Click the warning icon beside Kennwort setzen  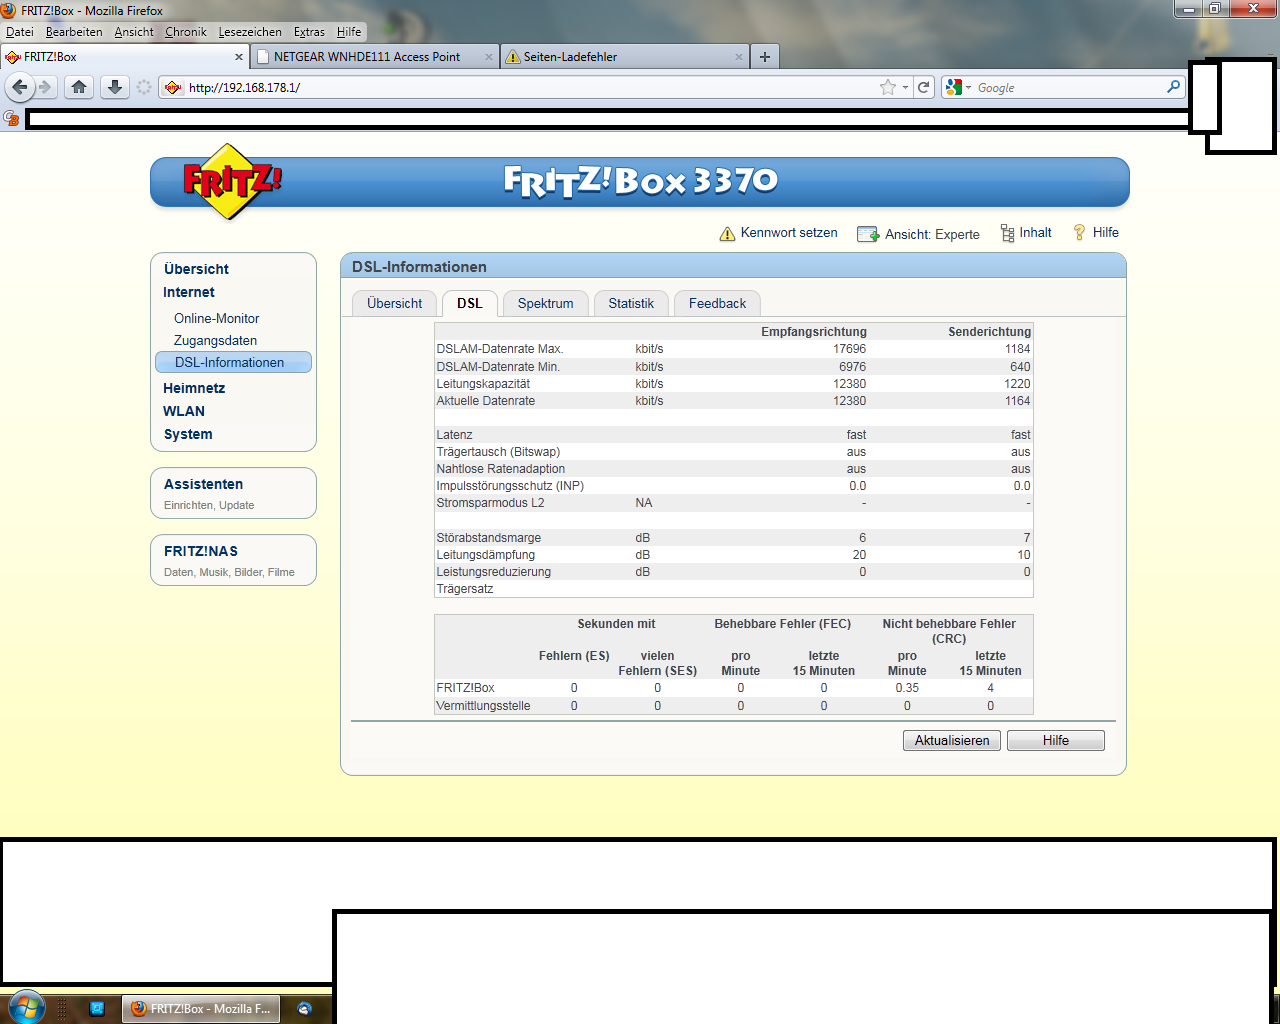pyautogui.click(x=727, y=234)
